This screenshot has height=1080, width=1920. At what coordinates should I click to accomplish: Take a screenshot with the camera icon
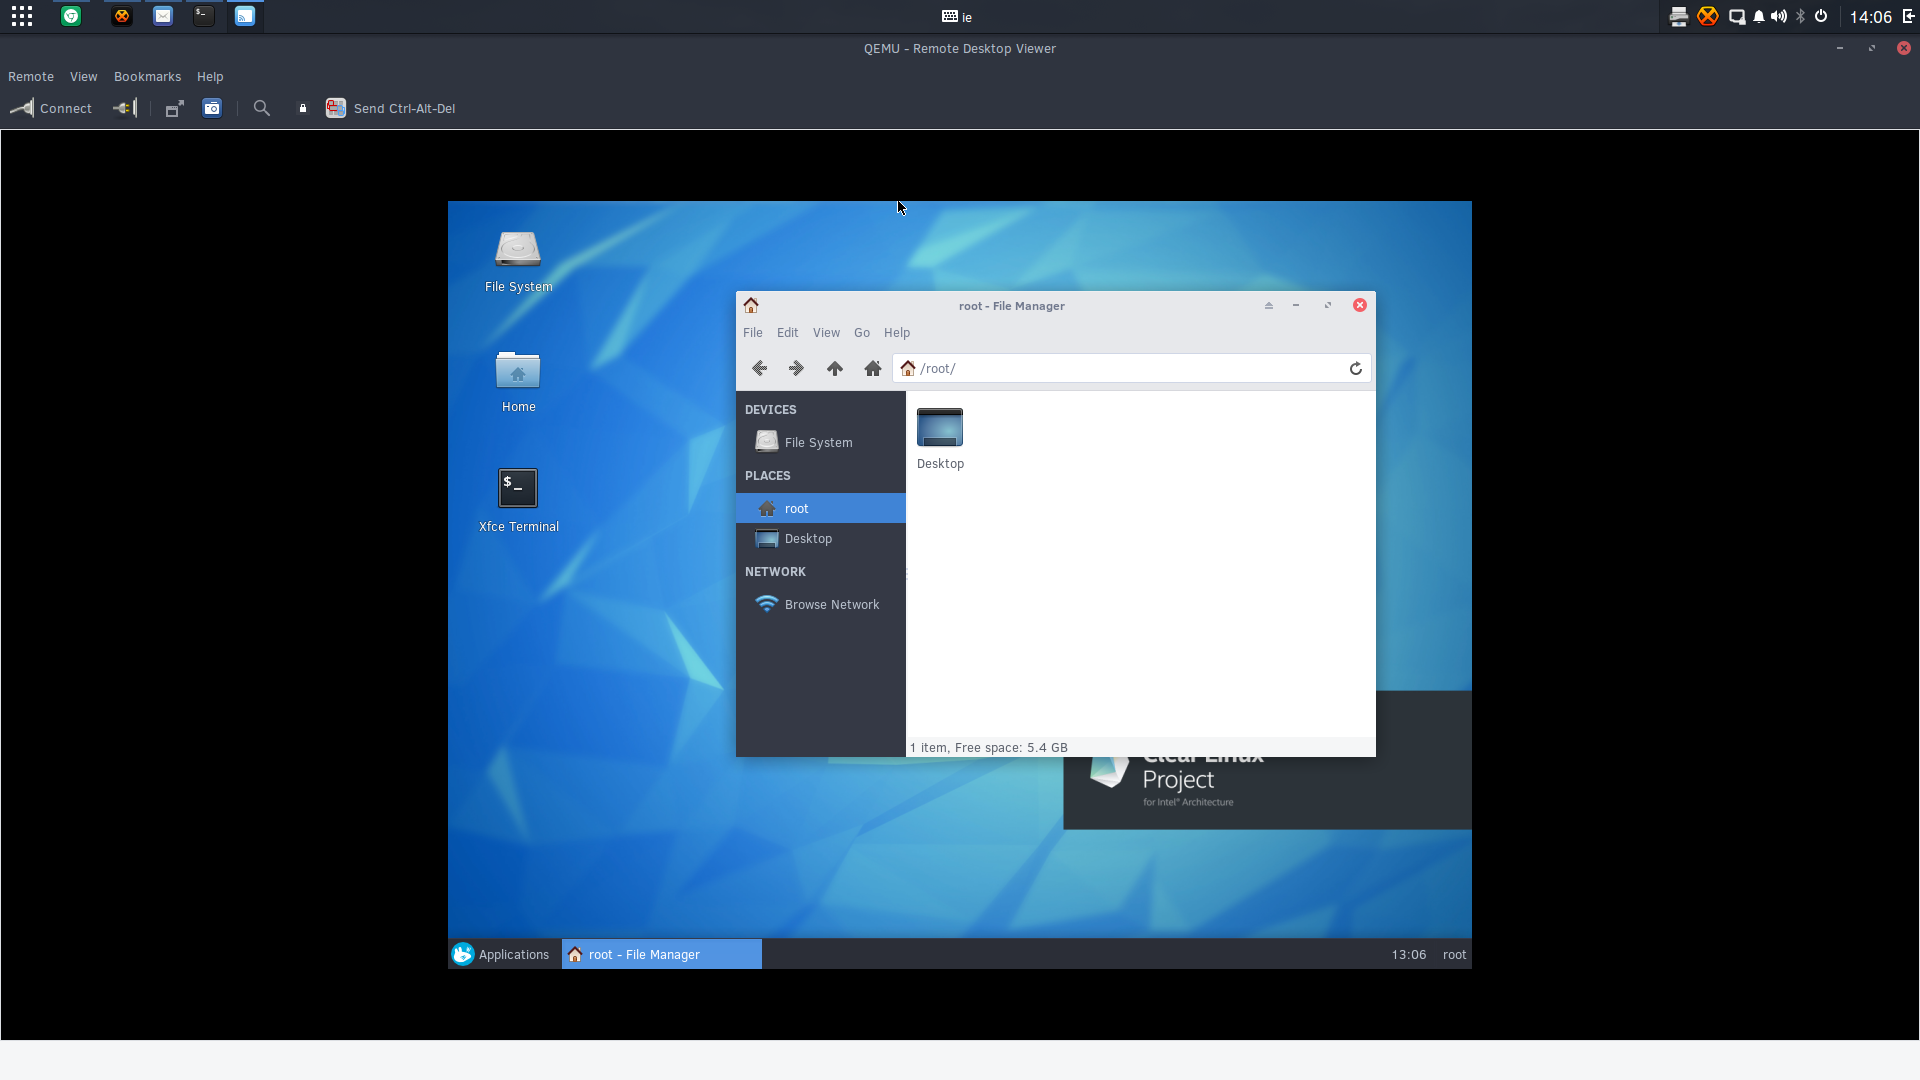click(x=212, y=108)
